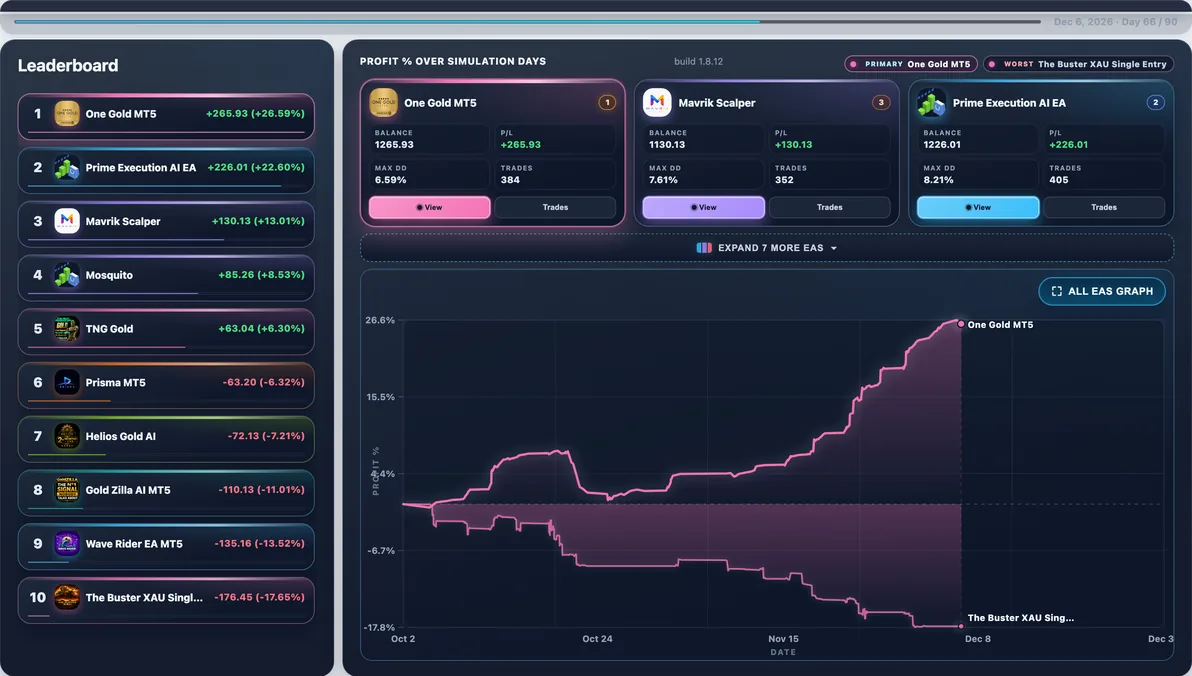This screenshot has height=676, width=1192.
Task: Select WORST The Buster XAU pill
Action: [x=1078, y=64]
